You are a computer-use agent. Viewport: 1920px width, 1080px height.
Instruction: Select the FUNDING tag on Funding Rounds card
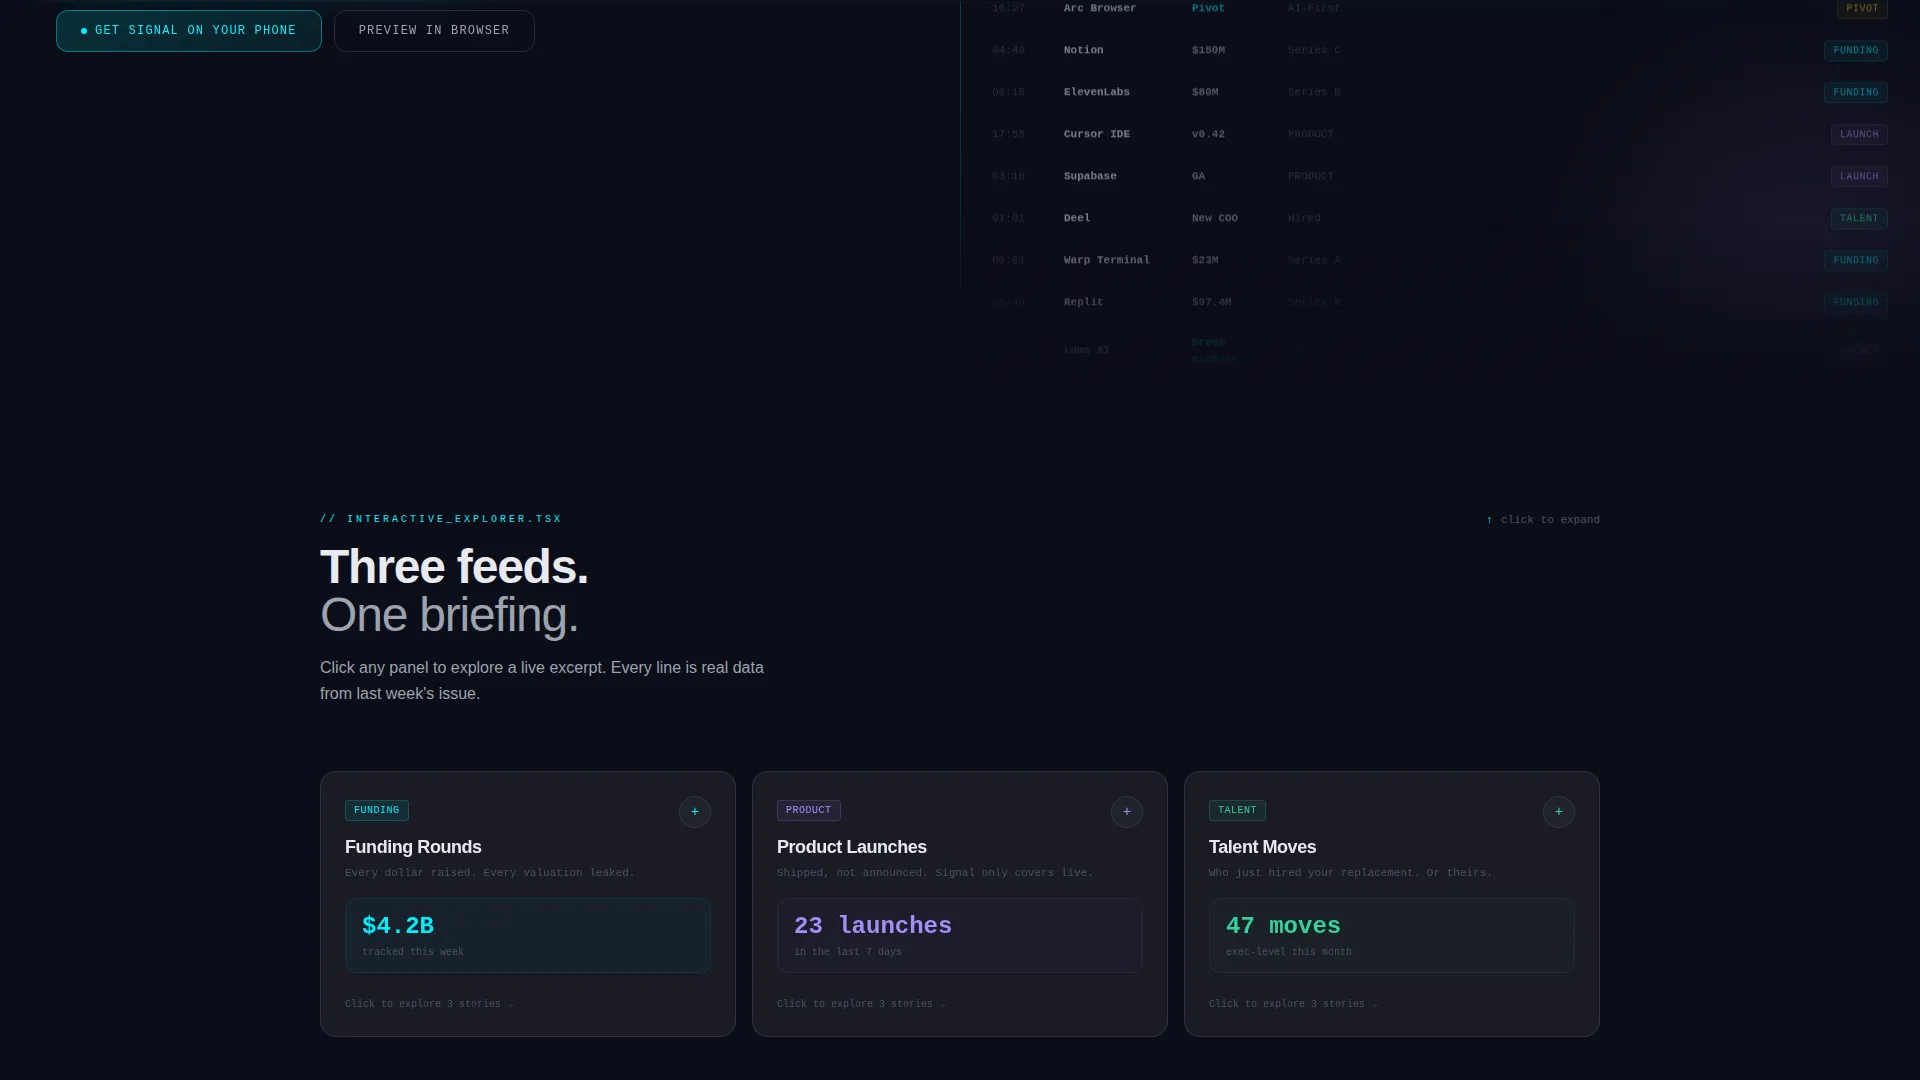click(x=377, y=810)
